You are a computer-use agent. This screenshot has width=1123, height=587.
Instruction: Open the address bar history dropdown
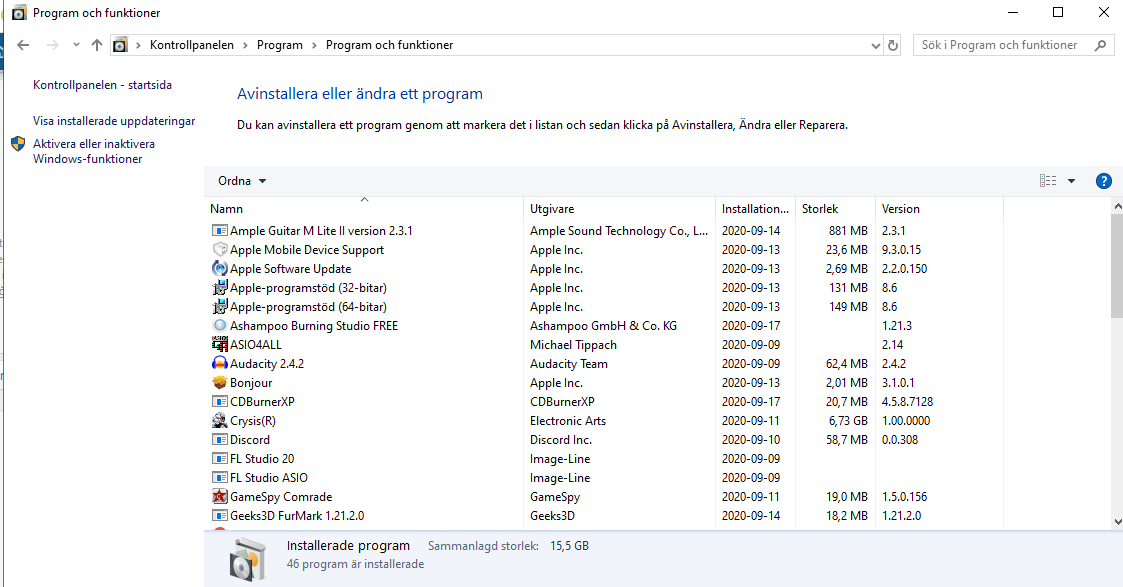[876, 45]
